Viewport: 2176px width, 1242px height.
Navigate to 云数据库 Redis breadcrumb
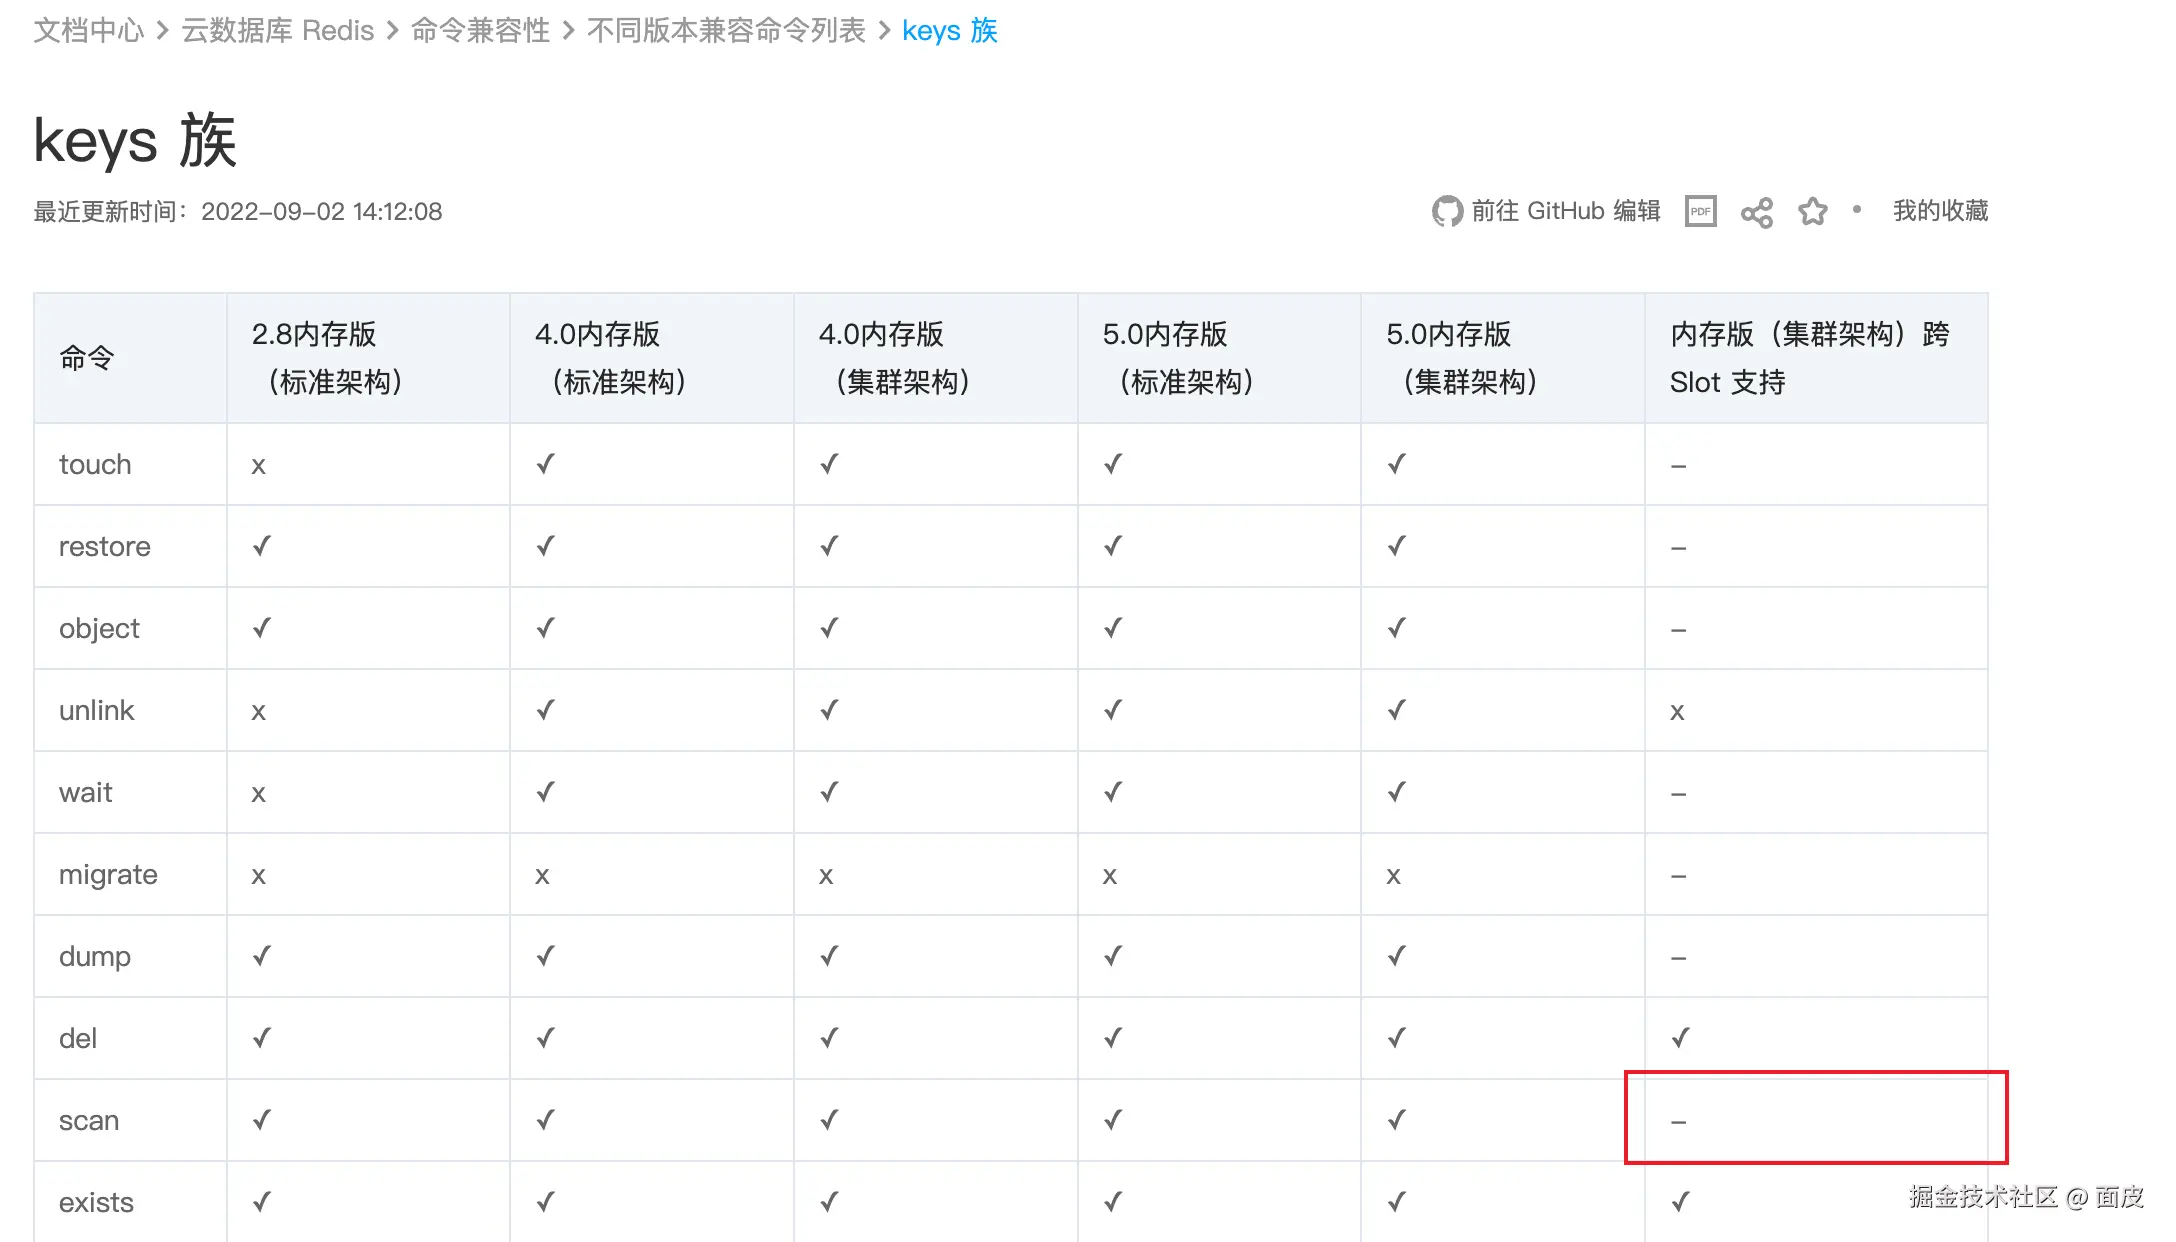coord(277,31)
